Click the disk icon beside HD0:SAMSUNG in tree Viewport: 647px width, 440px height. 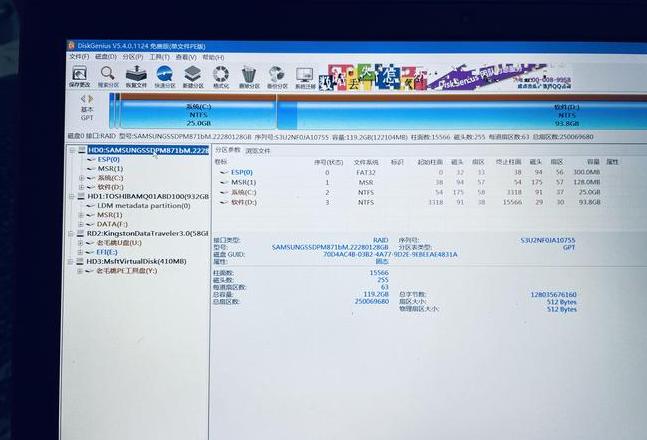(x=81, y=150)
